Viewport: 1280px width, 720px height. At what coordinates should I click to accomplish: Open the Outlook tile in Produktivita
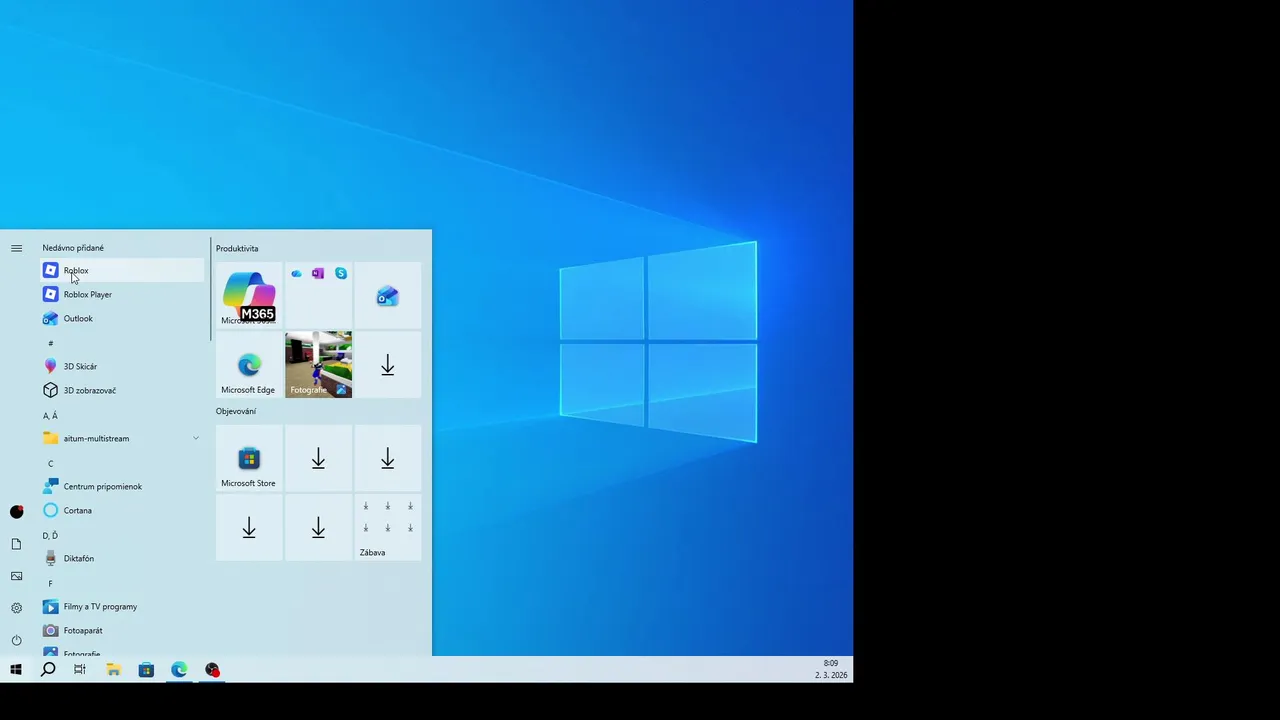coord(387,295)
